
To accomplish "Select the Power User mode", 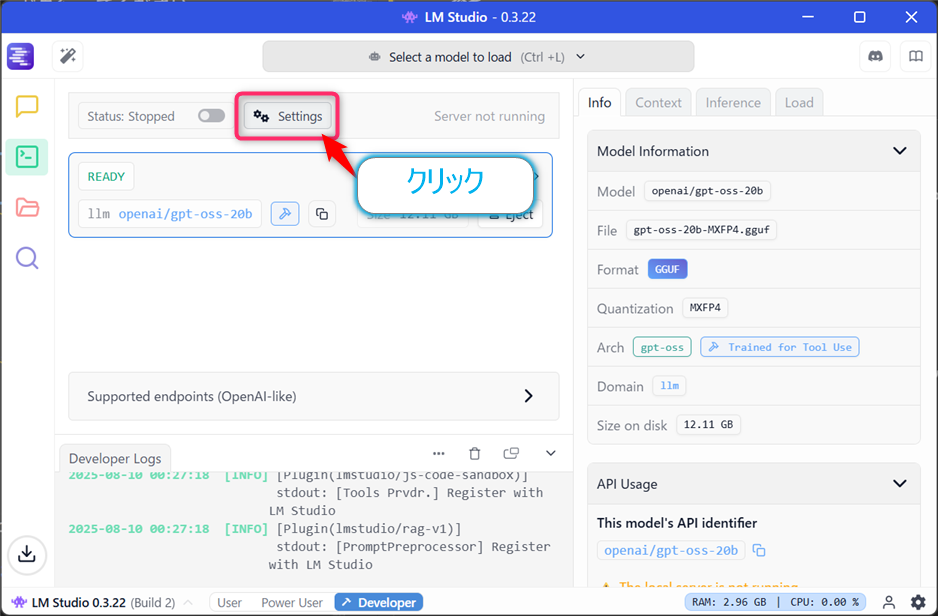I will tap(292, 602).
